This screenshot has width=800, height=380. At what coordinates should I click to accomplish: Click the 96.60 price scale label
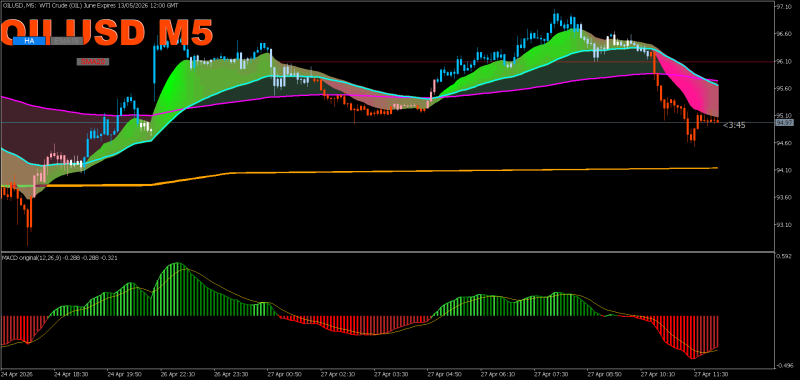point(785,34)
